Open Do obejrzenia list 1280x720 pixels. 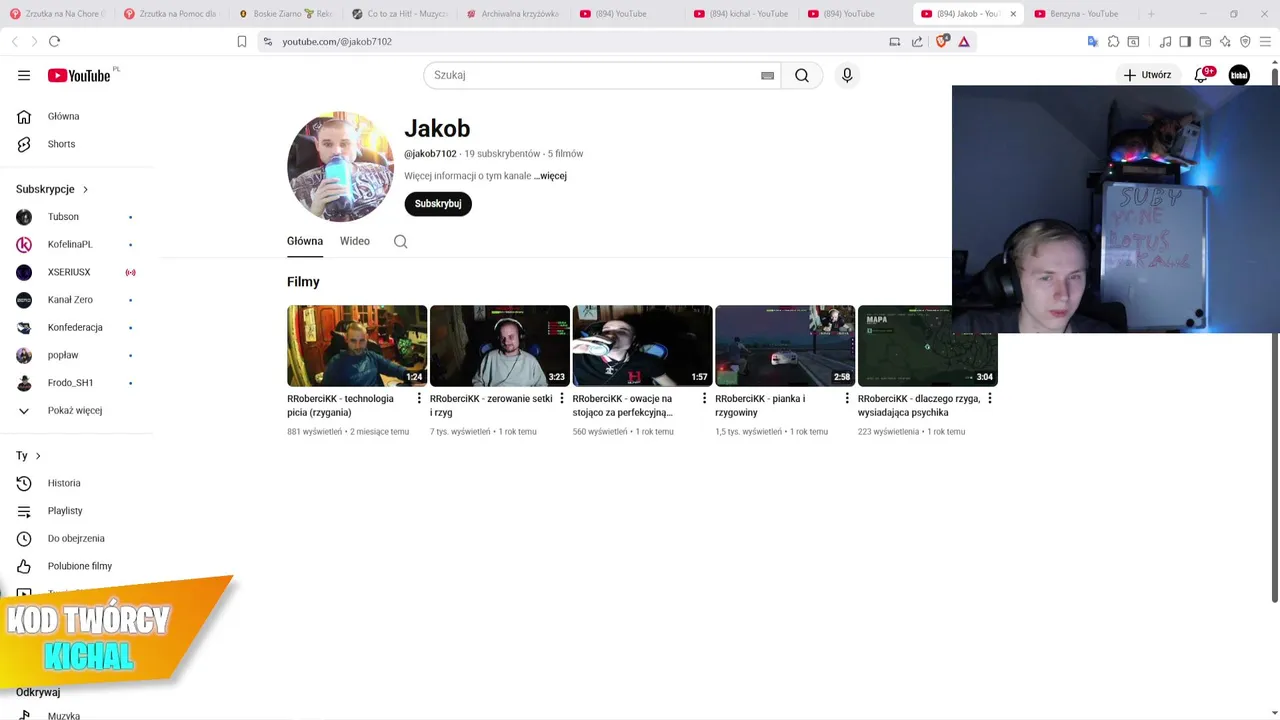coord(76,538)
